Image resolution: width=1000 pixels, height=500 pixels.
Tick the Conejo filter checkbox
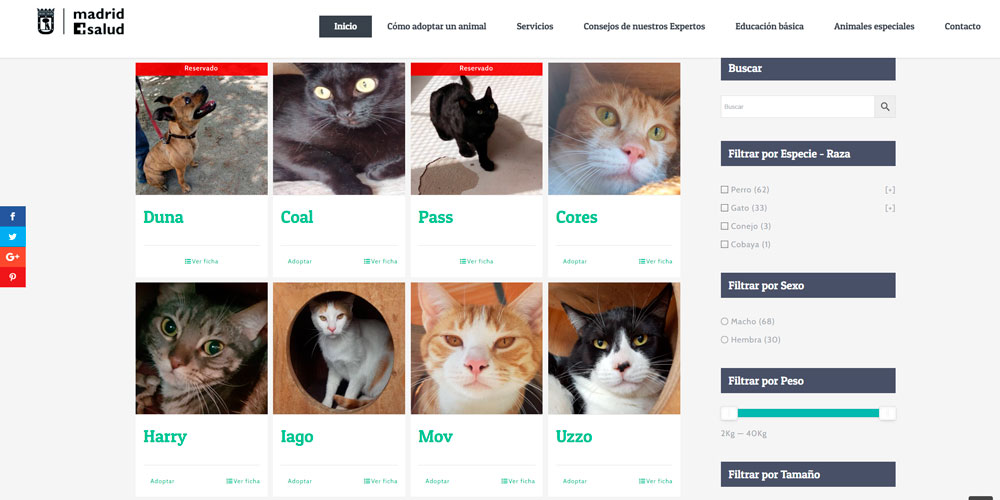tap(724, 226)
